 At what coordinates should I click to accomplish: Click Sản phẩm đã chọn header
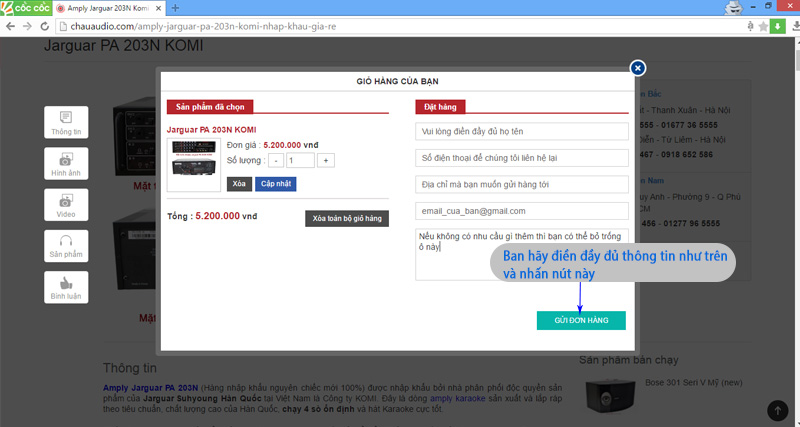(x=210, y=107)
